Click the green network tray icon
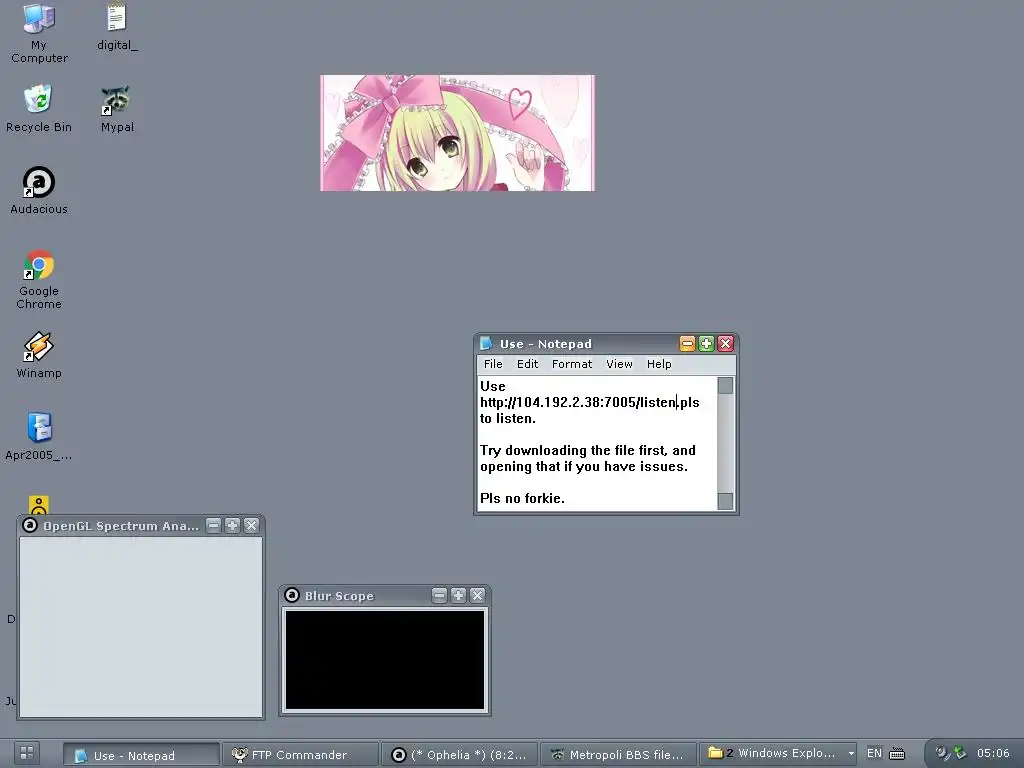The width and height of the screenshot is (1024, 768). (x=960, y=752)
